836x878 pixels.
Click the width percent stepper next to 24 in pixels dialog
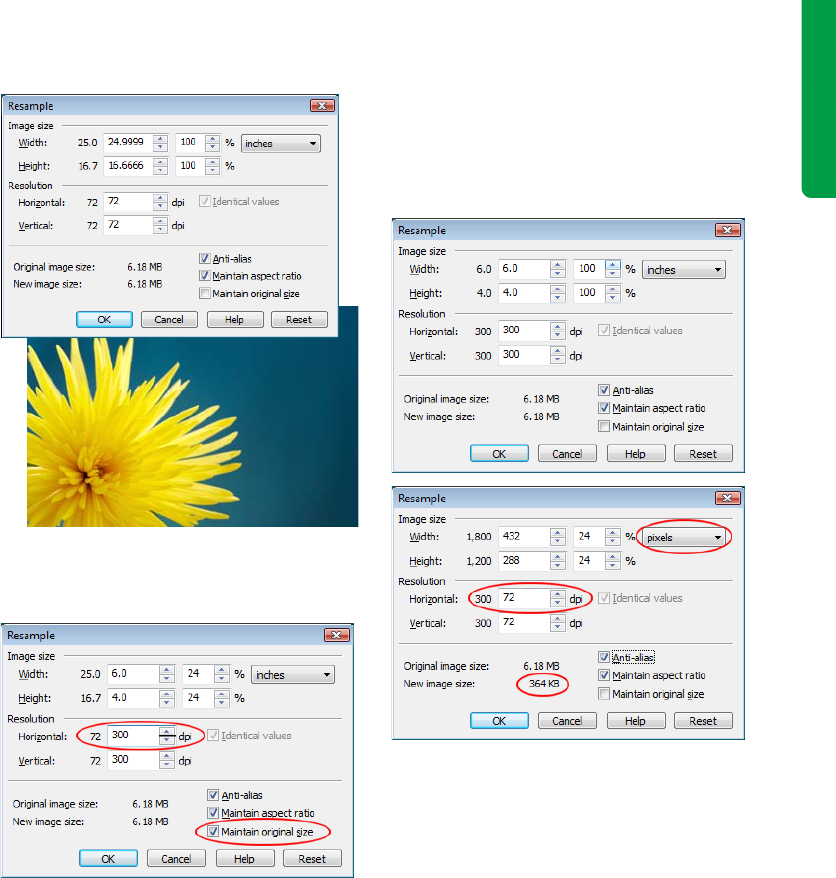pos(613,536)
